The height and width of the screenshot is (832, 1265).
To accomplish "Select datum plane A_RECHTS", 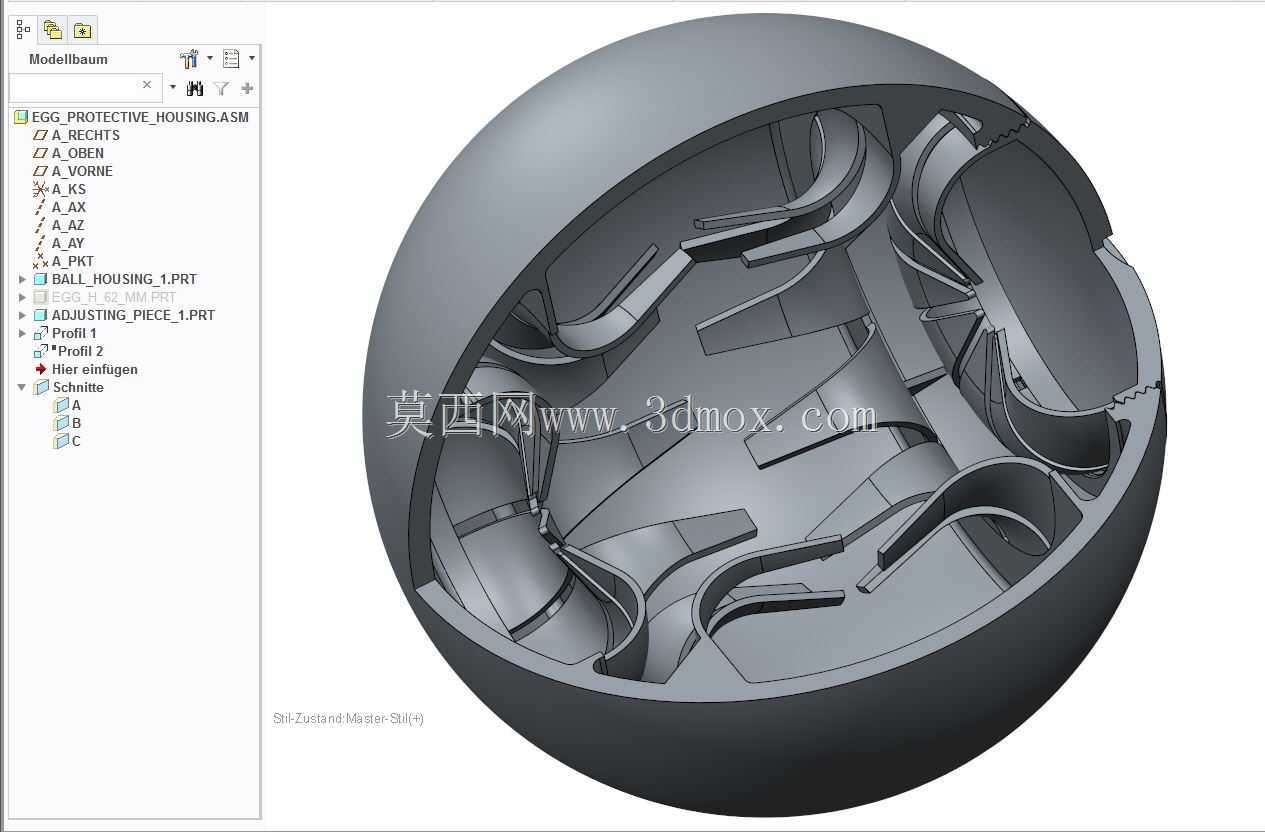I will [x=86, y=135].
